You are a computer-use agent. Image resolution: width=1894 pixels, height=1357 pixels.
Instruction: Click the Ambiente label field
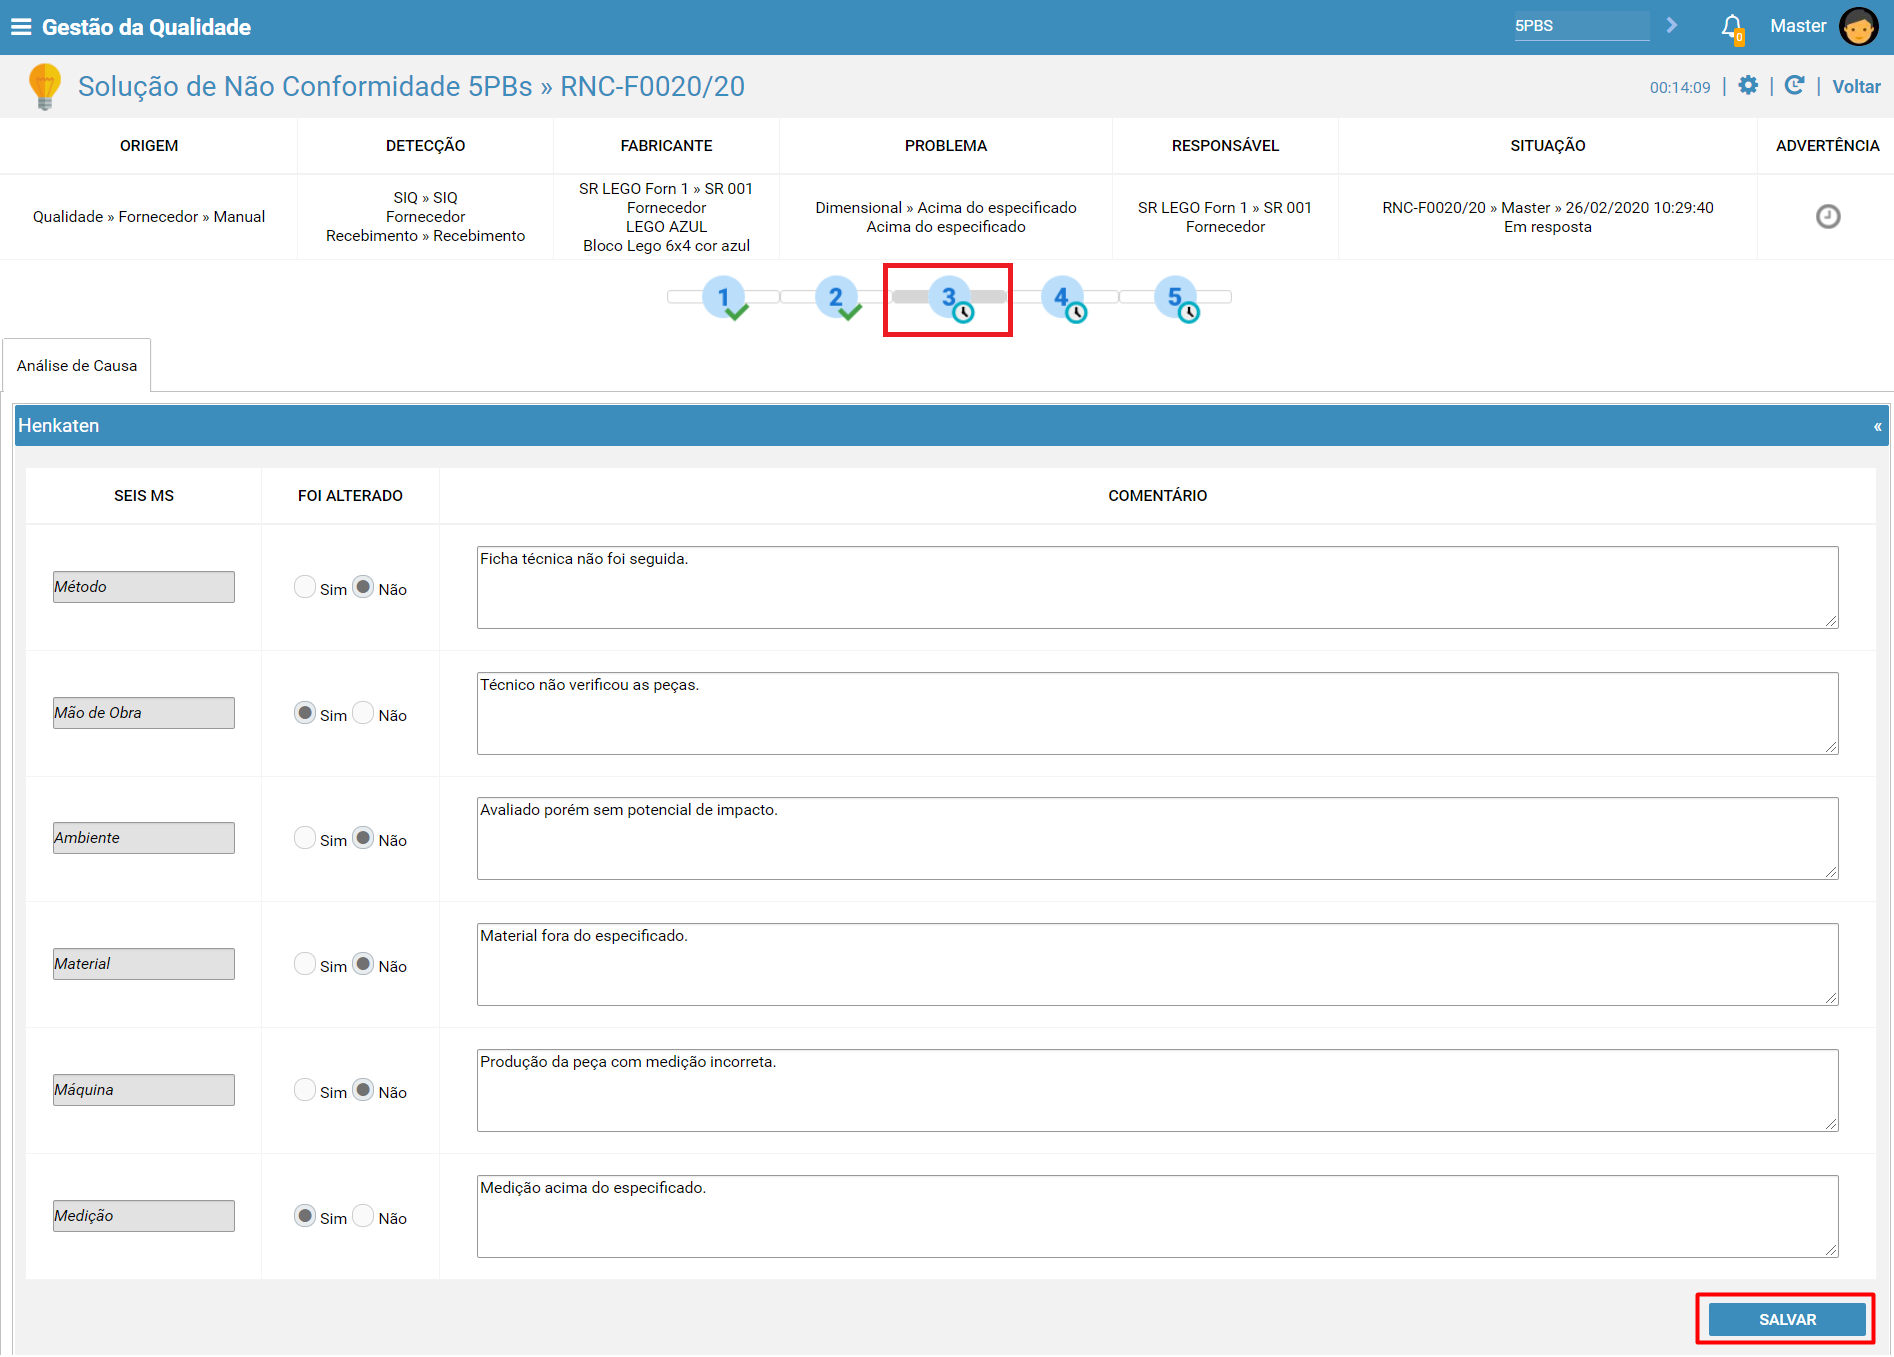point(144,838)
